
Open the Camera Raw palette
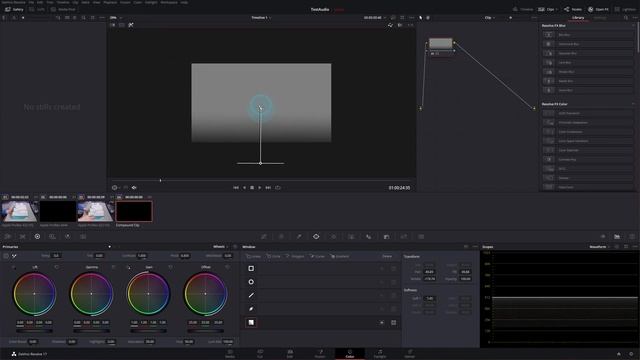(8, 236)
